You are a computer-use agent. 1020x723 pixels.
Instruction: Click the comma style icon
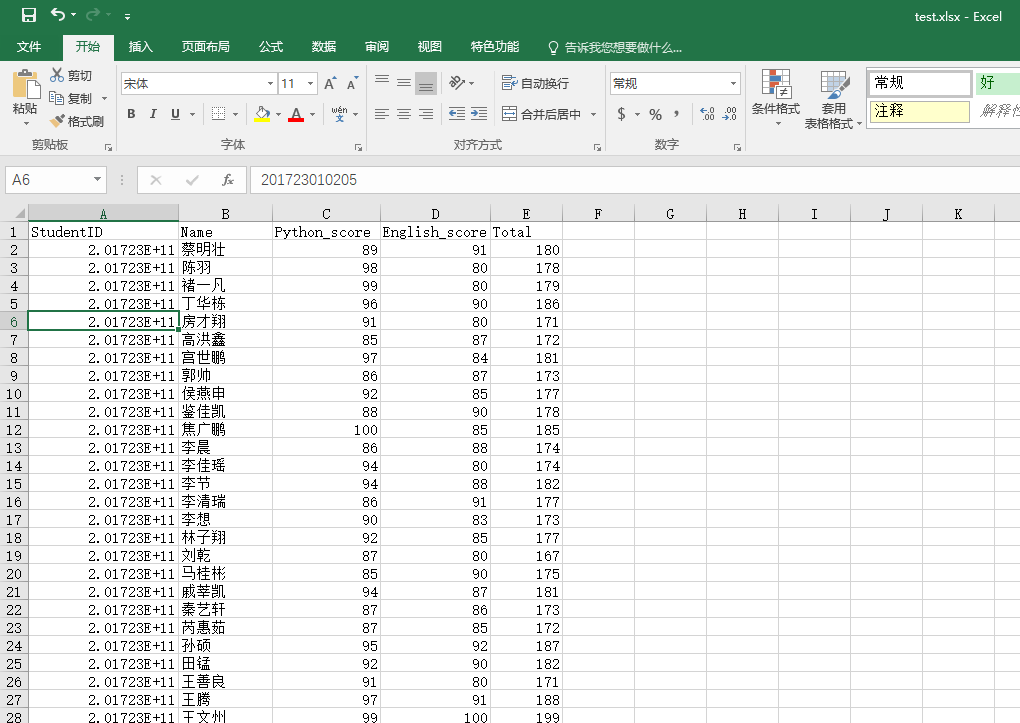click(677, 114)
